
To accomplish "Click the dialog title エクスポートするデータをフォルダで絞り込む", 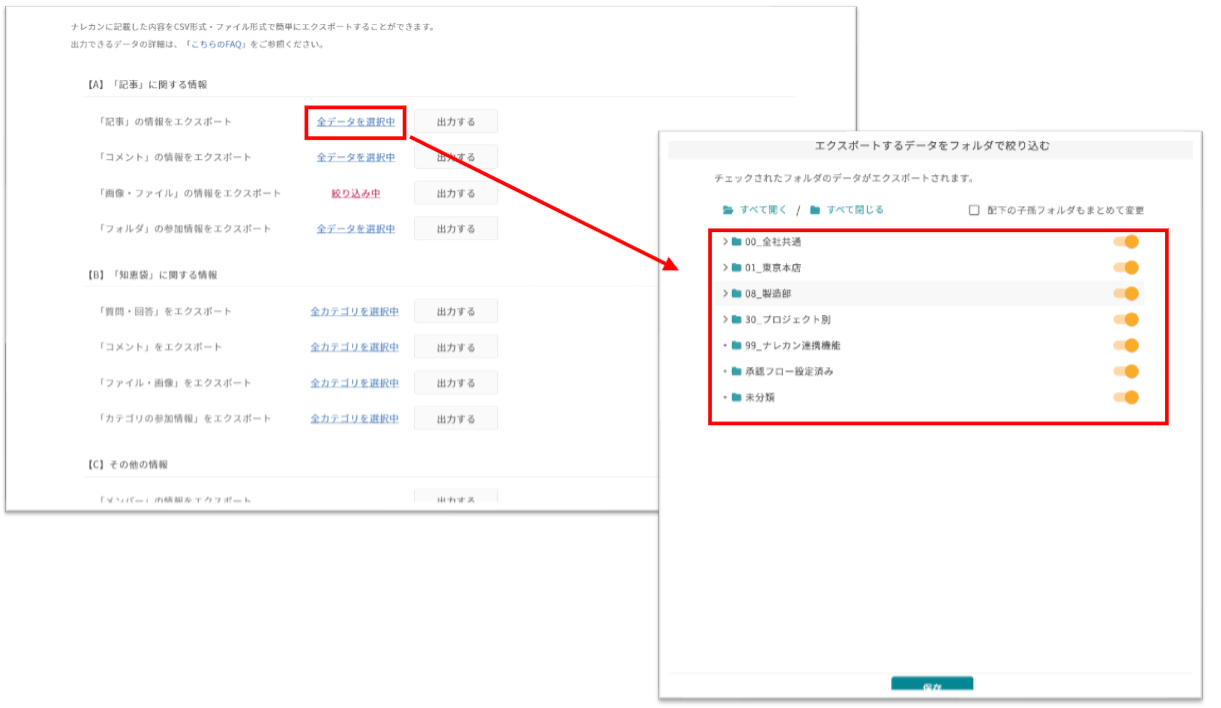I will 932,147.
